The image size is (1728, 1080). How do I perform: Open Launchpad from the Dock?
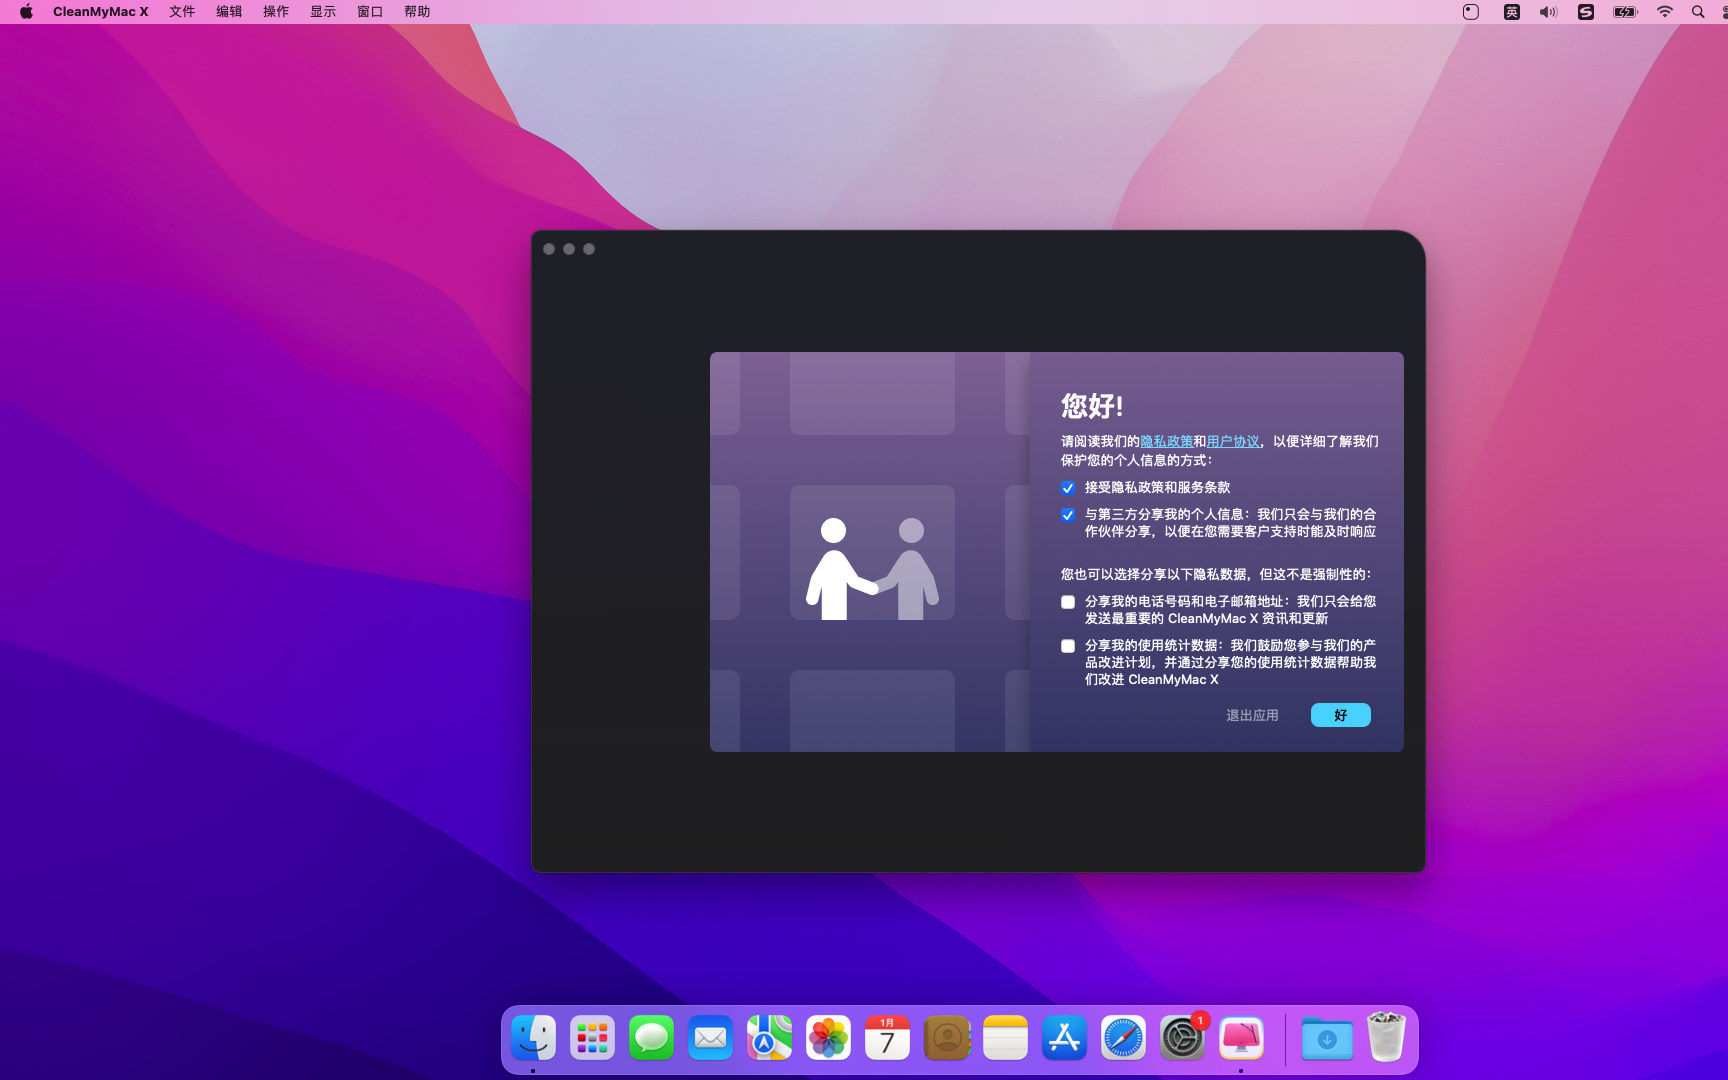click(592, 1039)
